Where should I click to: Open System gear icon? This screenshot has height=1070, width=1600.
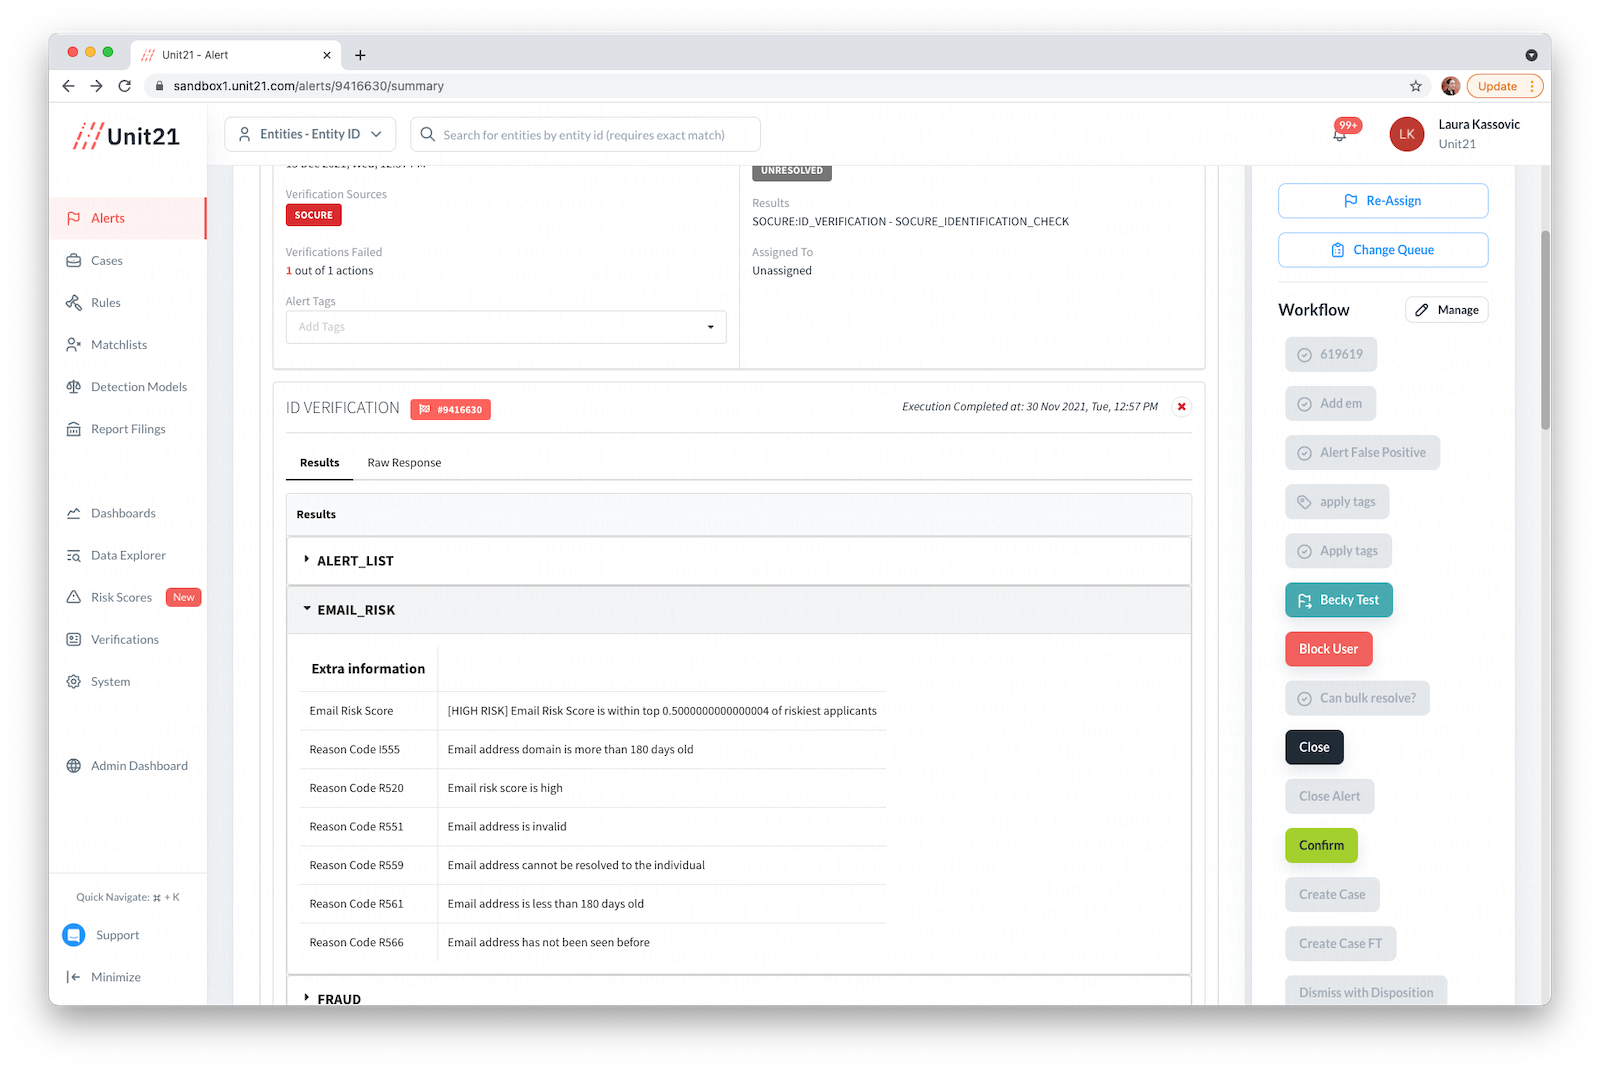74,681
